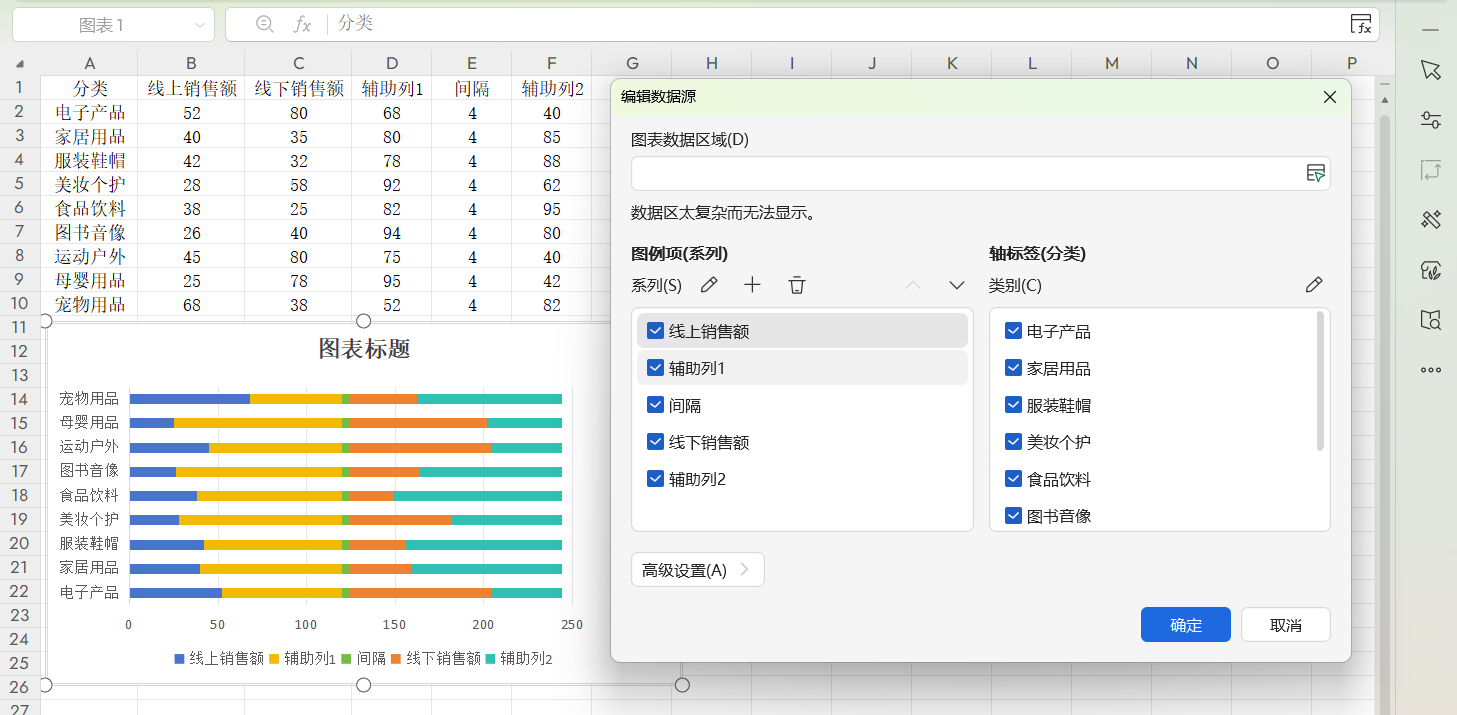Screen dimensions: 1457x715
Task: Open more options via the ellipsis in sidebar
Action: click(1430, 370)
